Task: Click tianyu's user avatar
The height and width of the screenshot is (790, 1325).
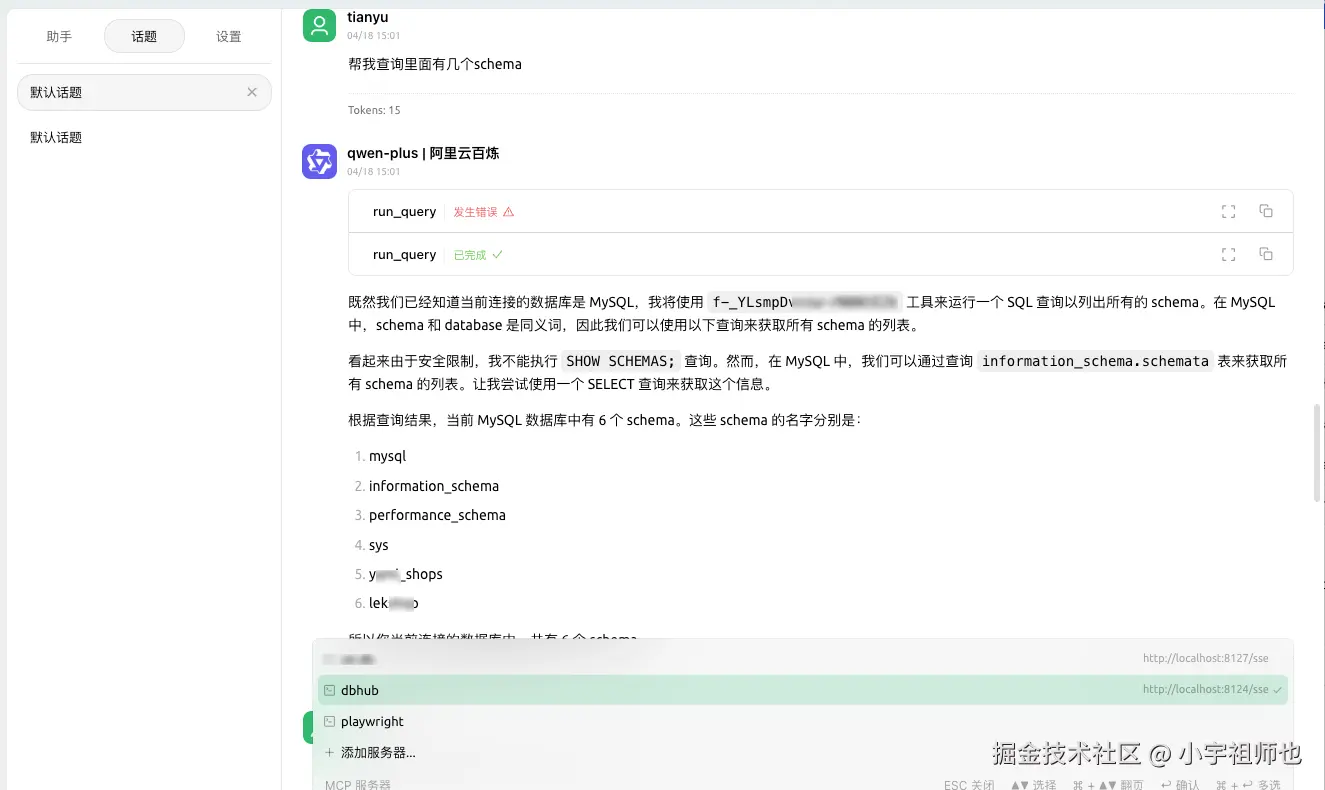Action: 318,25
